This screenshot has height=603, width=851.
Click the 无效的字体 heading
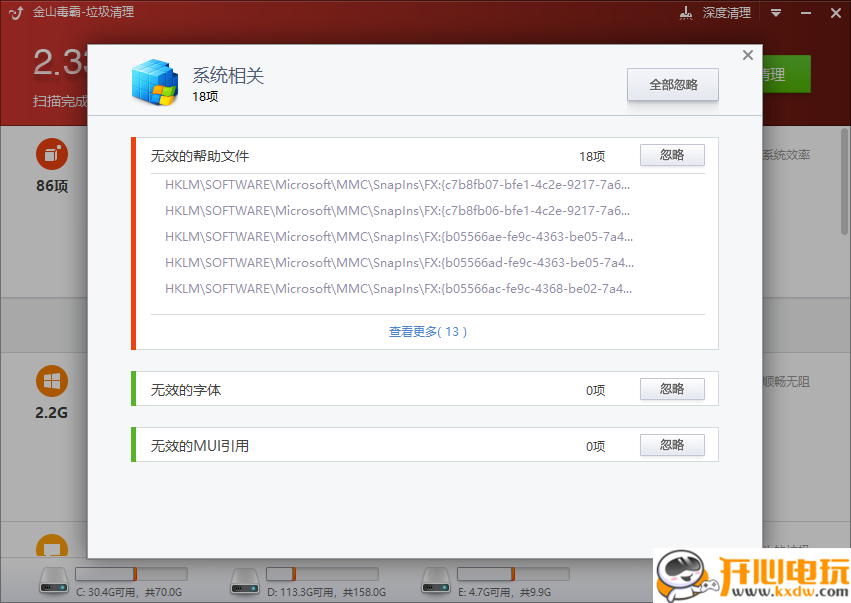pos(186,390)
